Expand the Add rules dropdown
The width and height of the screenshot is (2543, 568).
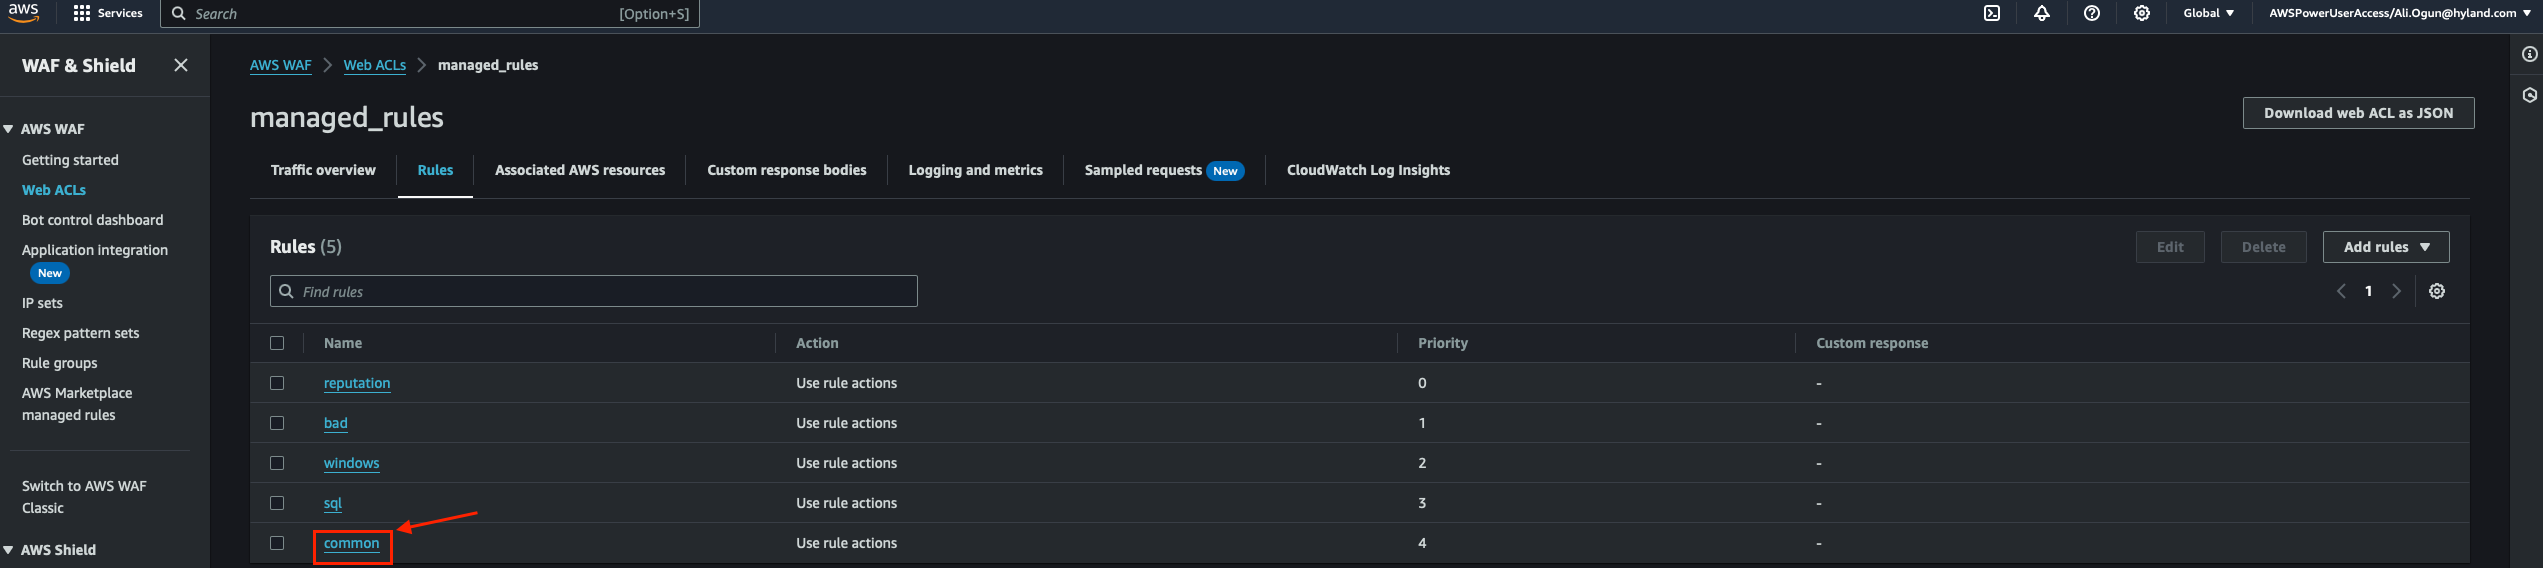[2385, 247]
